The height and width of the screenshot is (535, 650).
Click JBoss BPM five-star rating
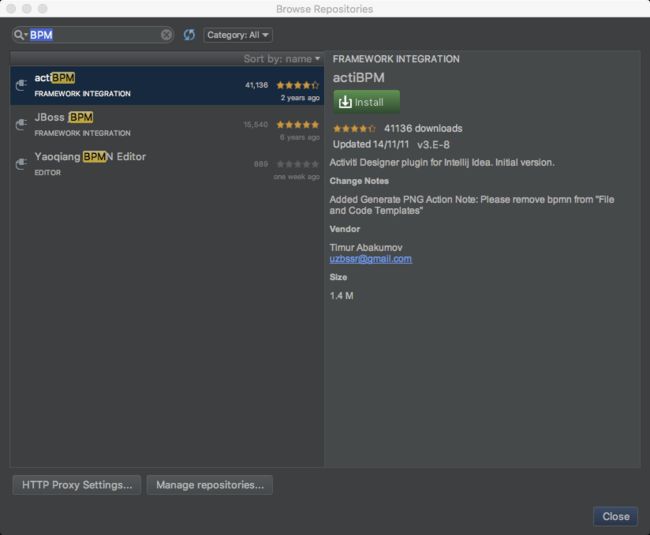tap(298, 125)
